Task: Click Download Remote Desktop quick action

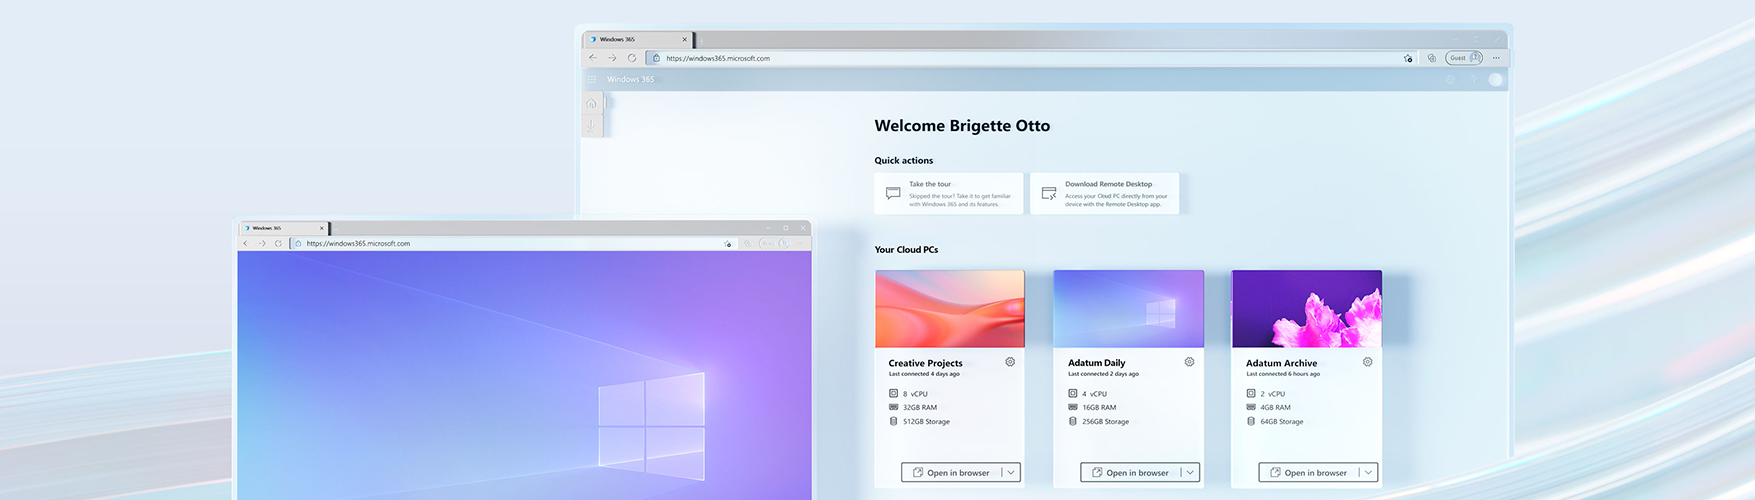Action: click(x=1104, y=194)
